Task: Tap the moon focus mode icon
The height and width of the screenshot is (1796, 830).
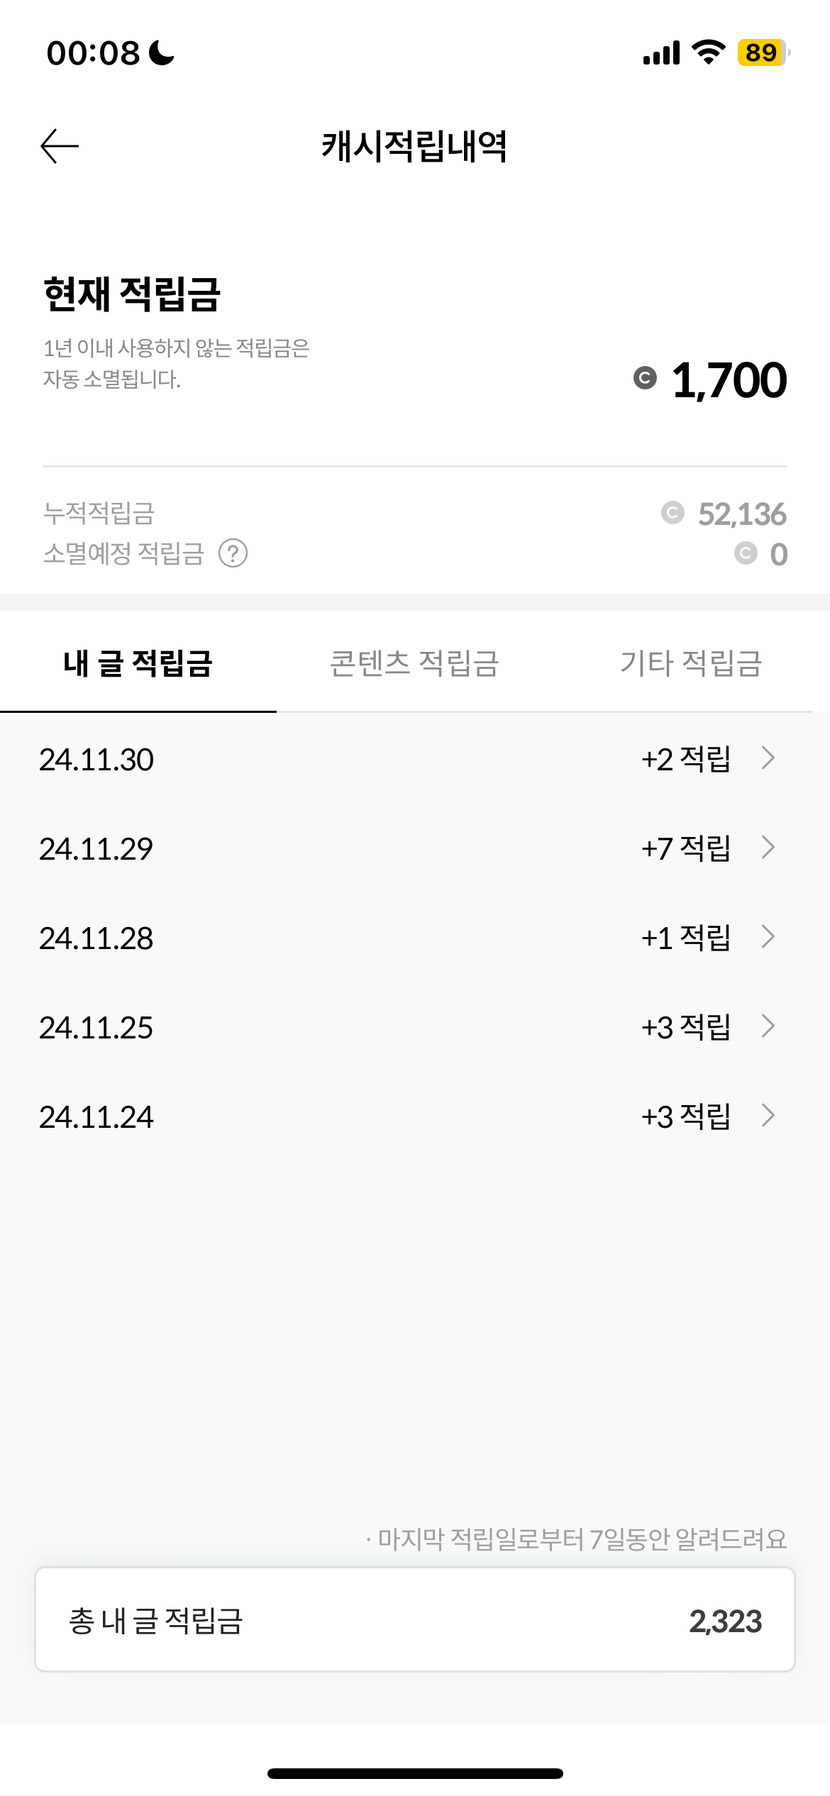Action: [161, 52]
